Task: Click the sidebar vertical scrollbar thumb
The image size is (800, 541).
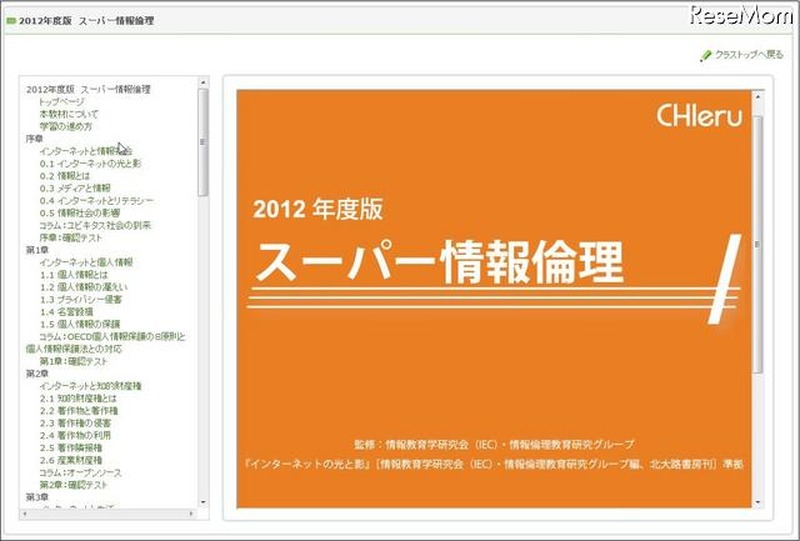Action: pyautogui.click(x=203, y=140)
